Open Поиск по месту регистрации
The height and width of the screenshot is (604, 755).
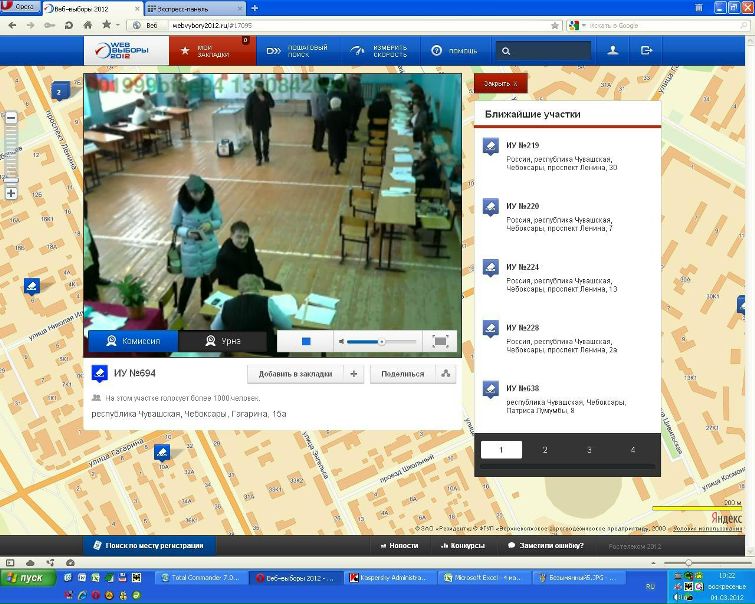point(149,546)
